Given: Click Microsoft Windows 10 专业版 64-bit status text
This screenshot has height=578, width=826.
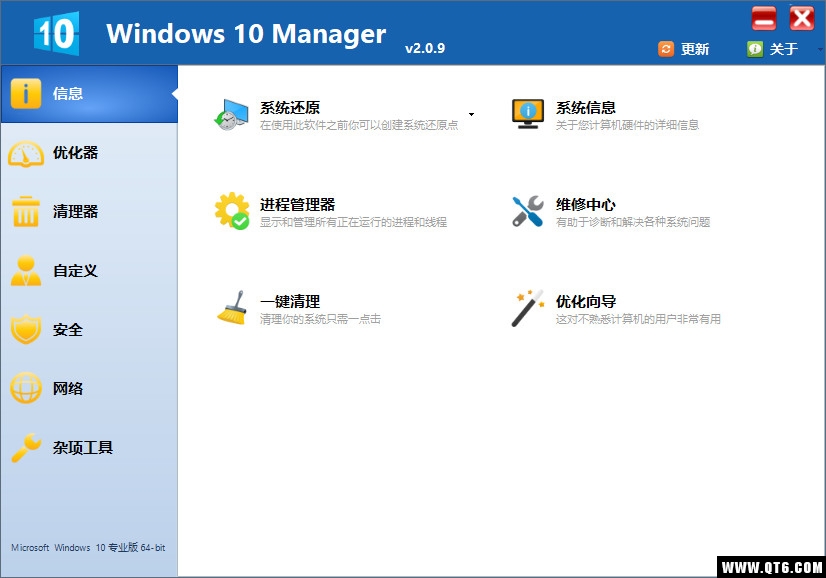Looking at the screenshot, I should [x=88, y=547].
